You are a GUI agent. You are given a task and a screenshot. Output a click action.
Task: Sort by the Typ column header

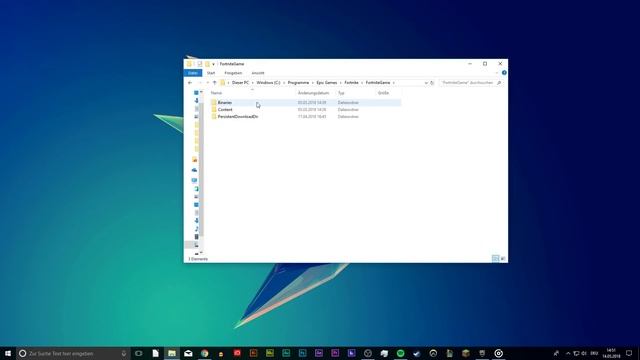pos(341,93)
